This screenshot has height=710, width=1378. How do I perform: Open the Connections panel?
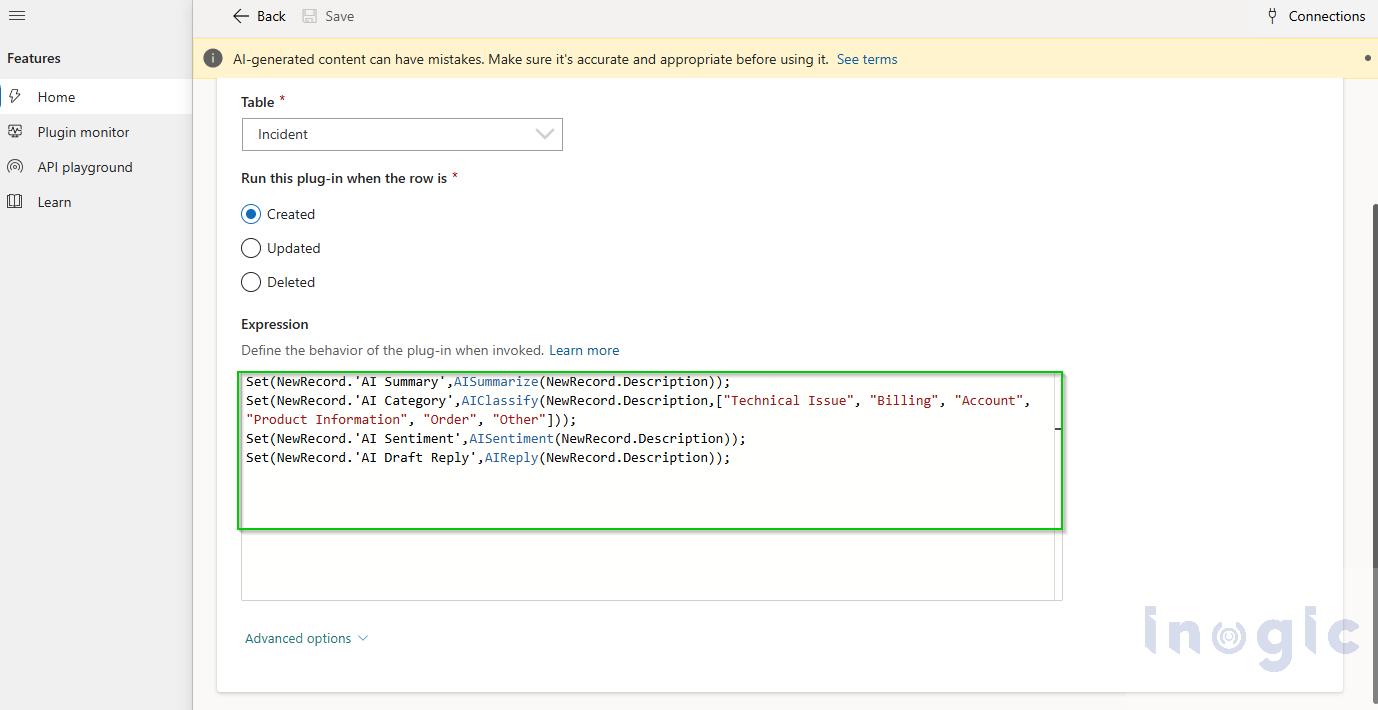(1315, 16)
